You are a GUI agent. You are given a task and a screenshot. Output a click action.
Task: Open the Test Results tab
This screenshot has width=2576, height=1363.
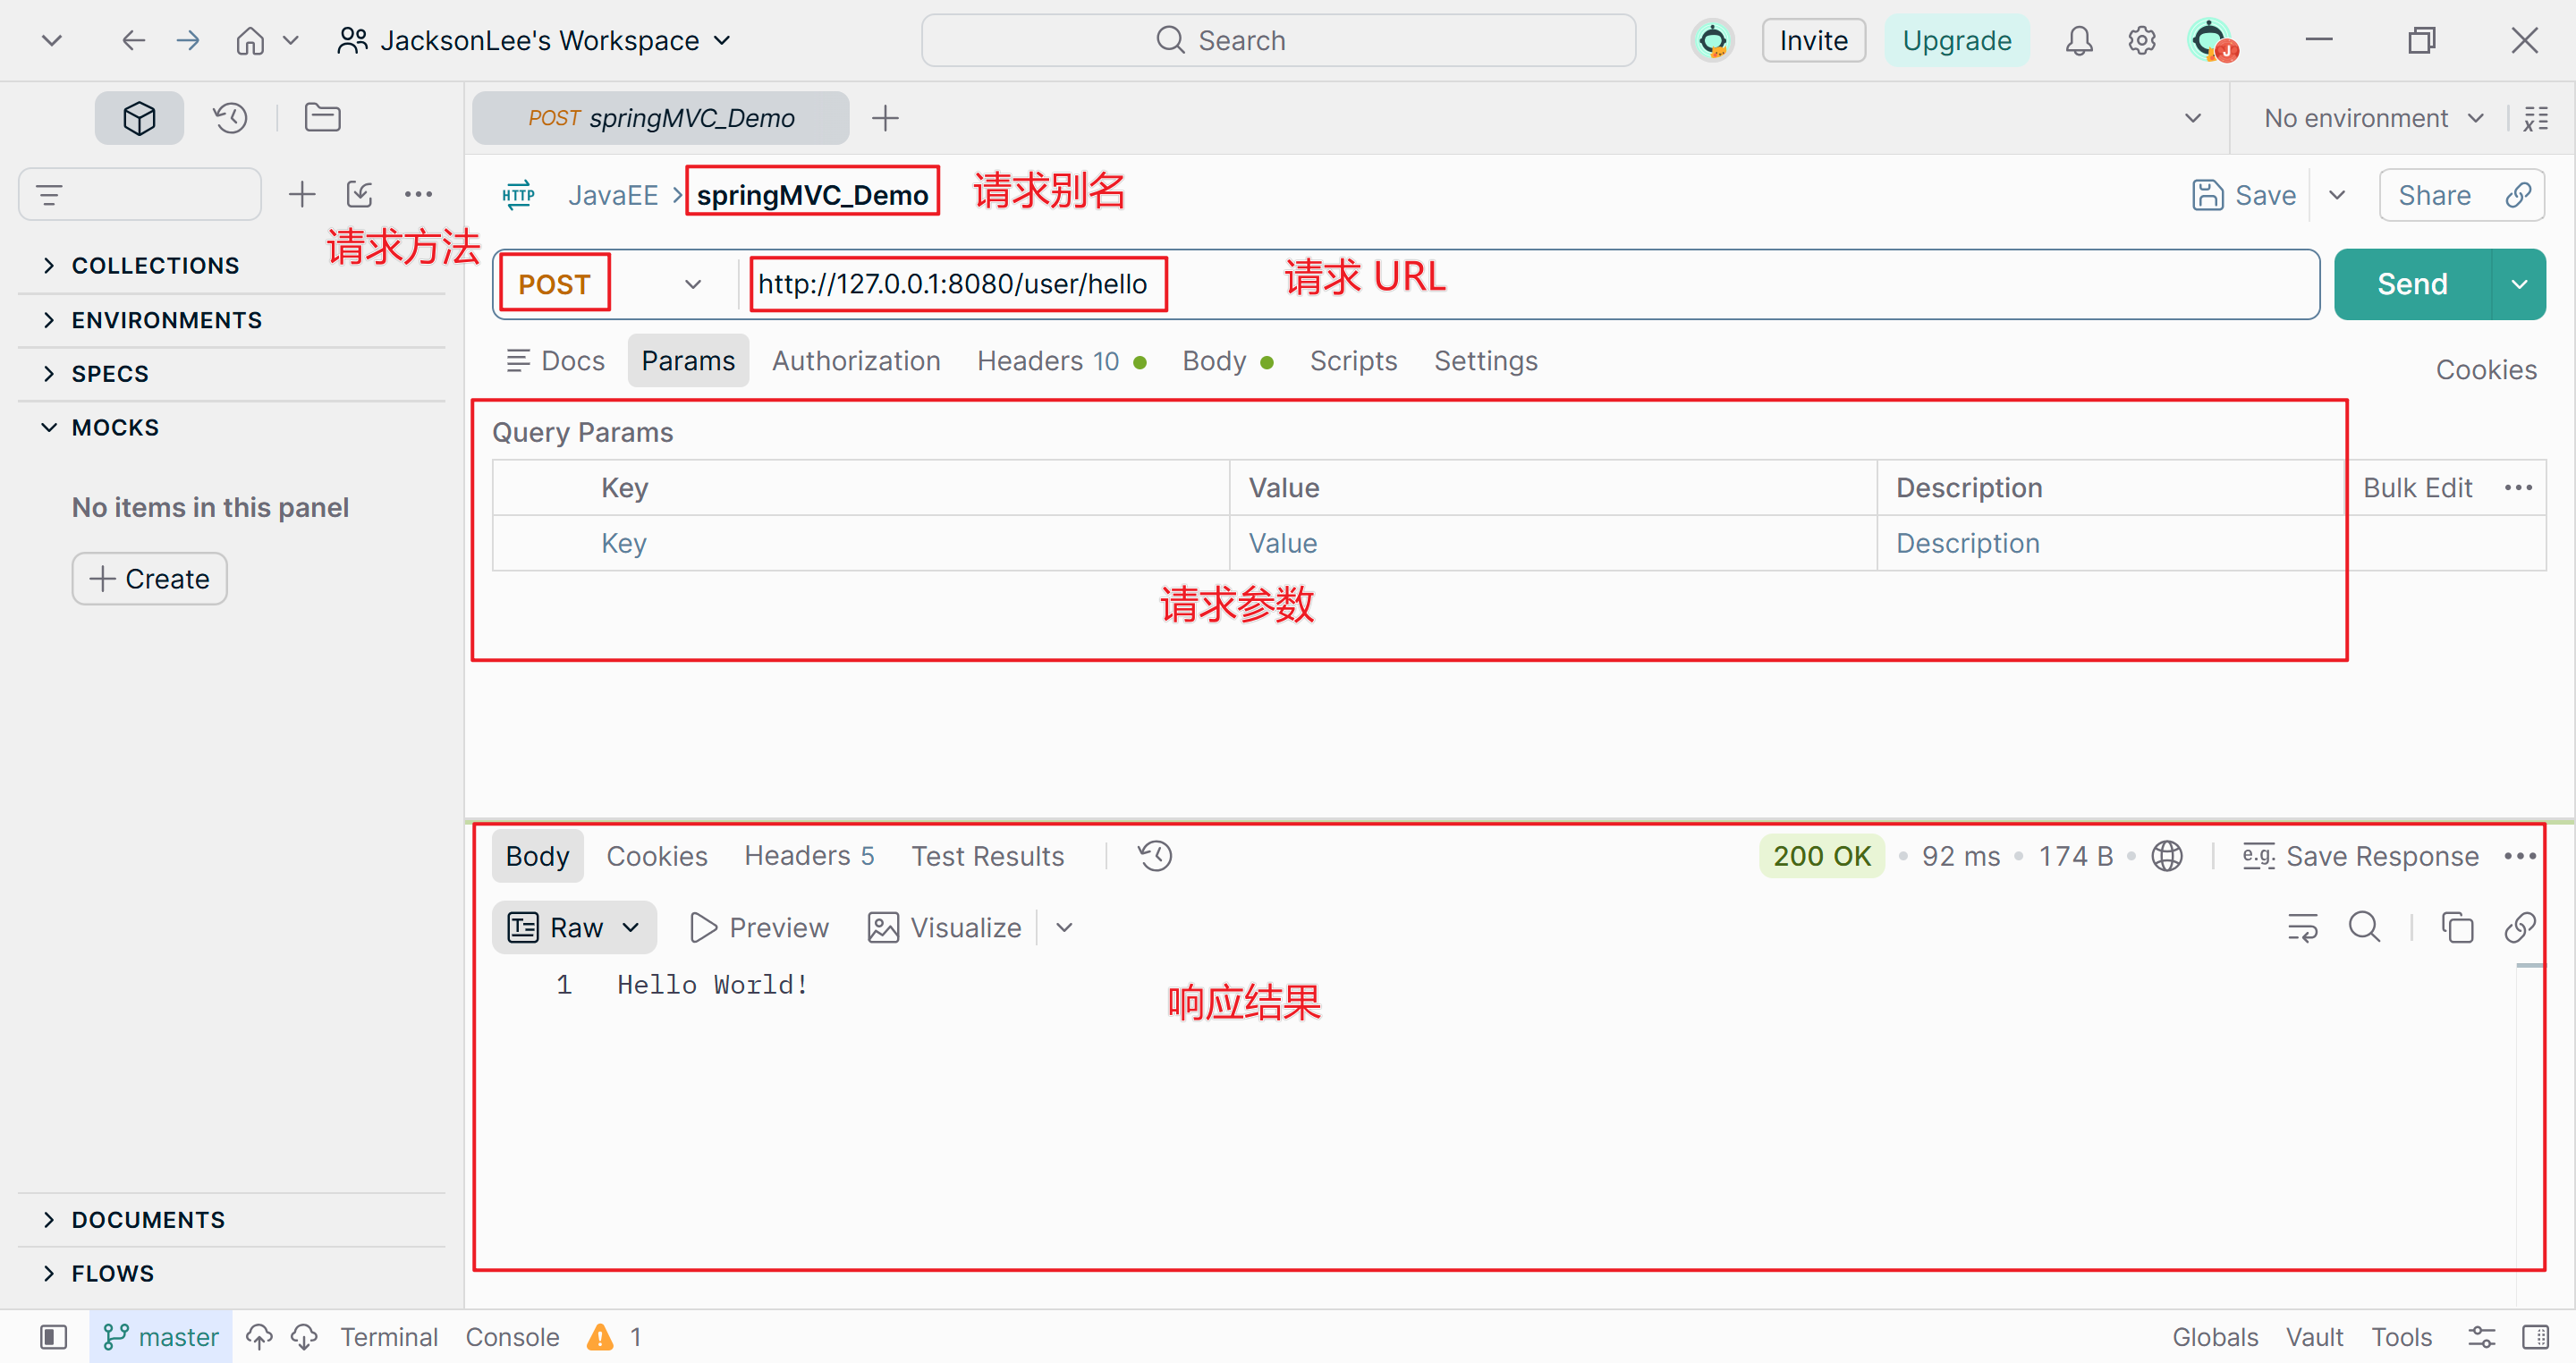(x=987, y=856)
